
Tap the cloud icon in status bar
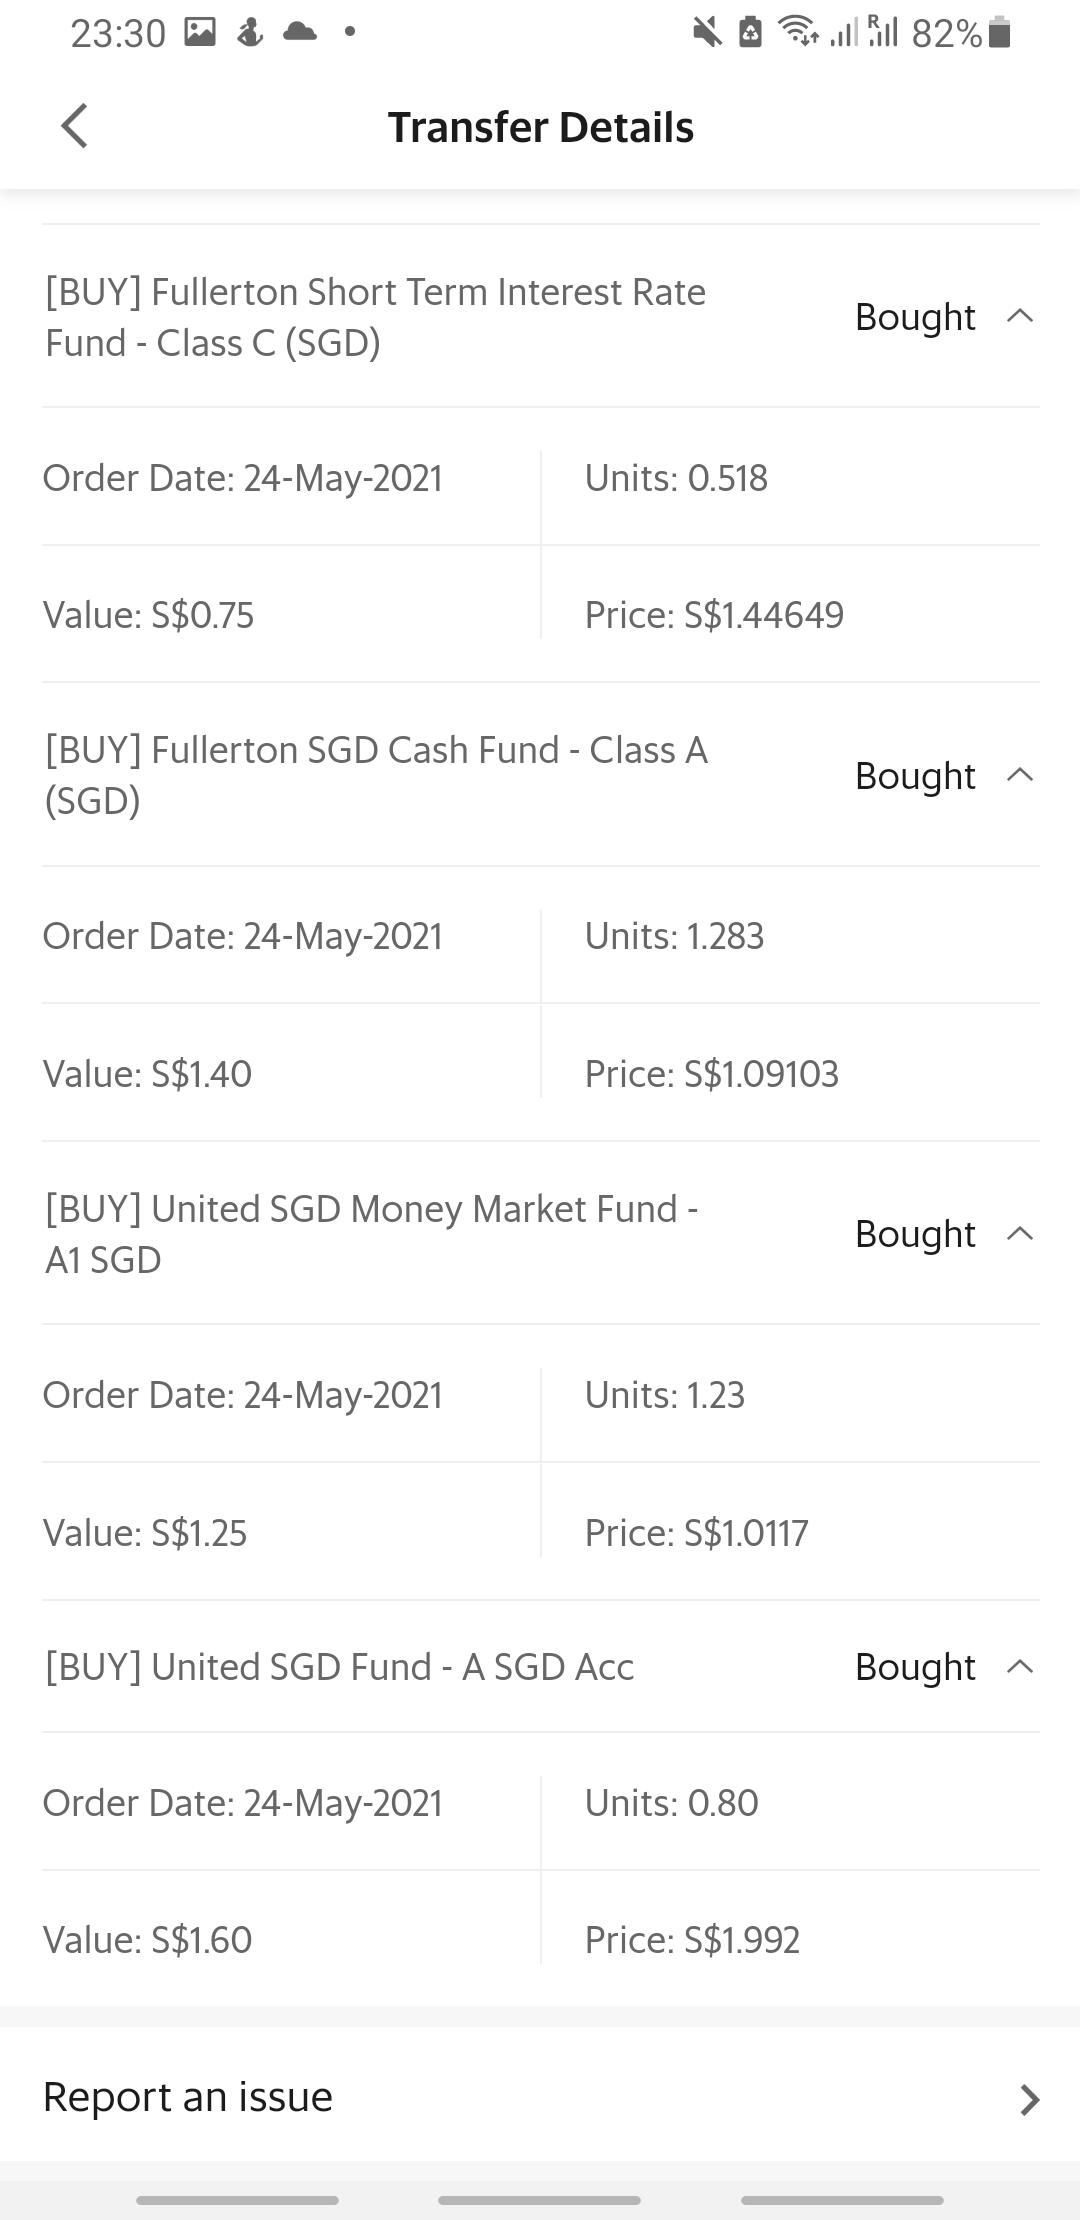click(299, 32)
